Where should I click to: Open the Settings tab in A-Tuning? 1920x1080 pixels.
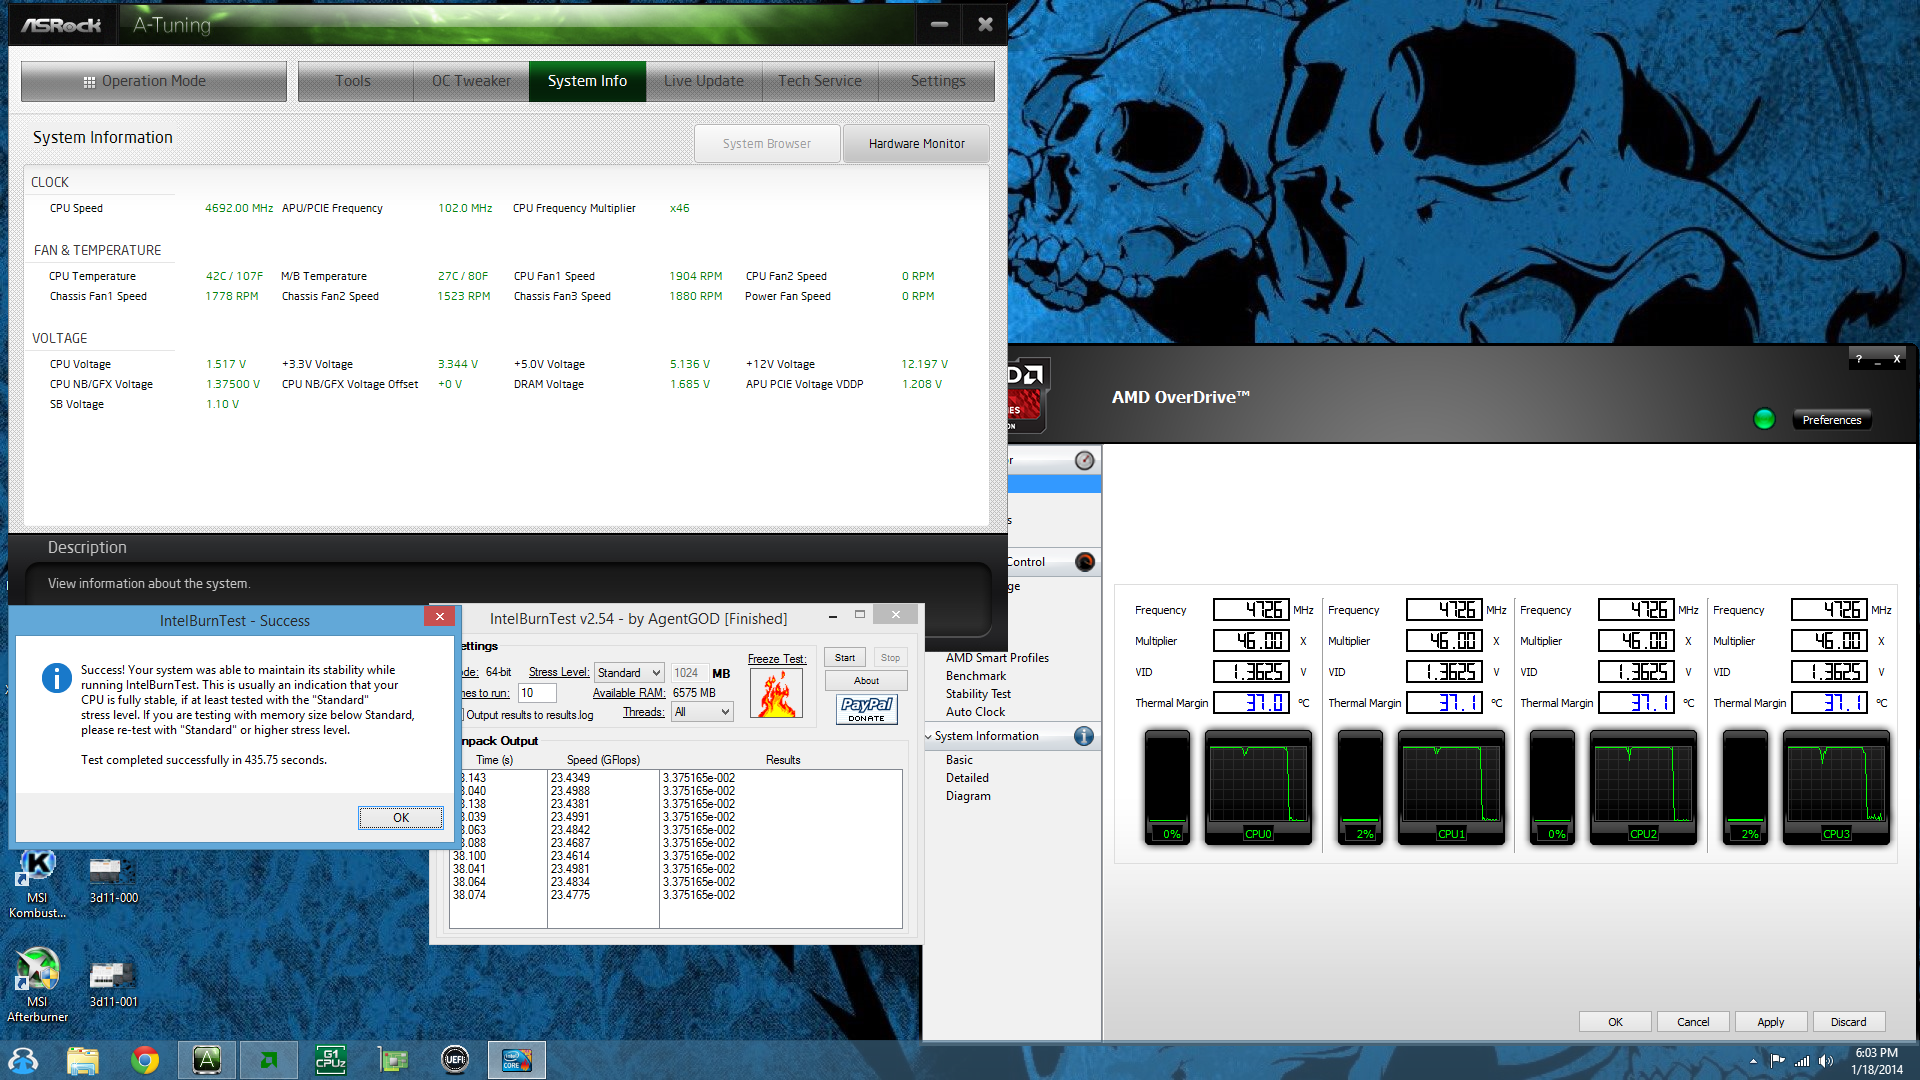[x=938, y=81]
